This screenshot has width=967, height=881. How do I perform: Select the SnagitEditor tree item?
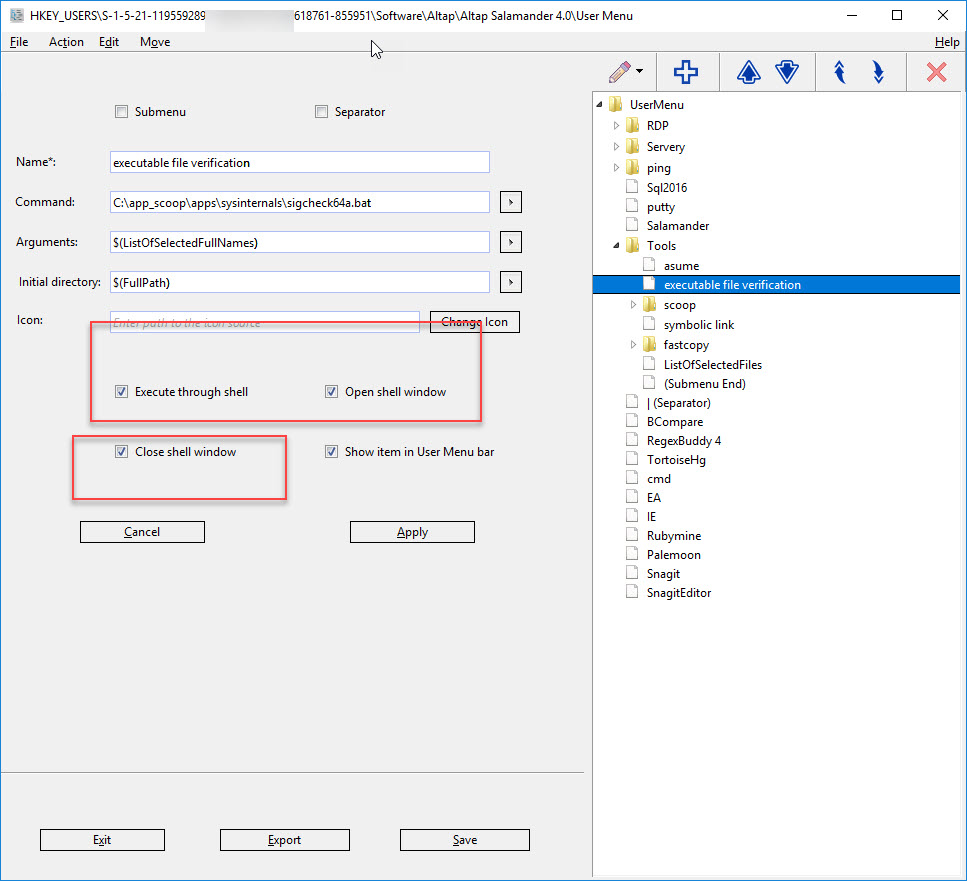[679, 593]
